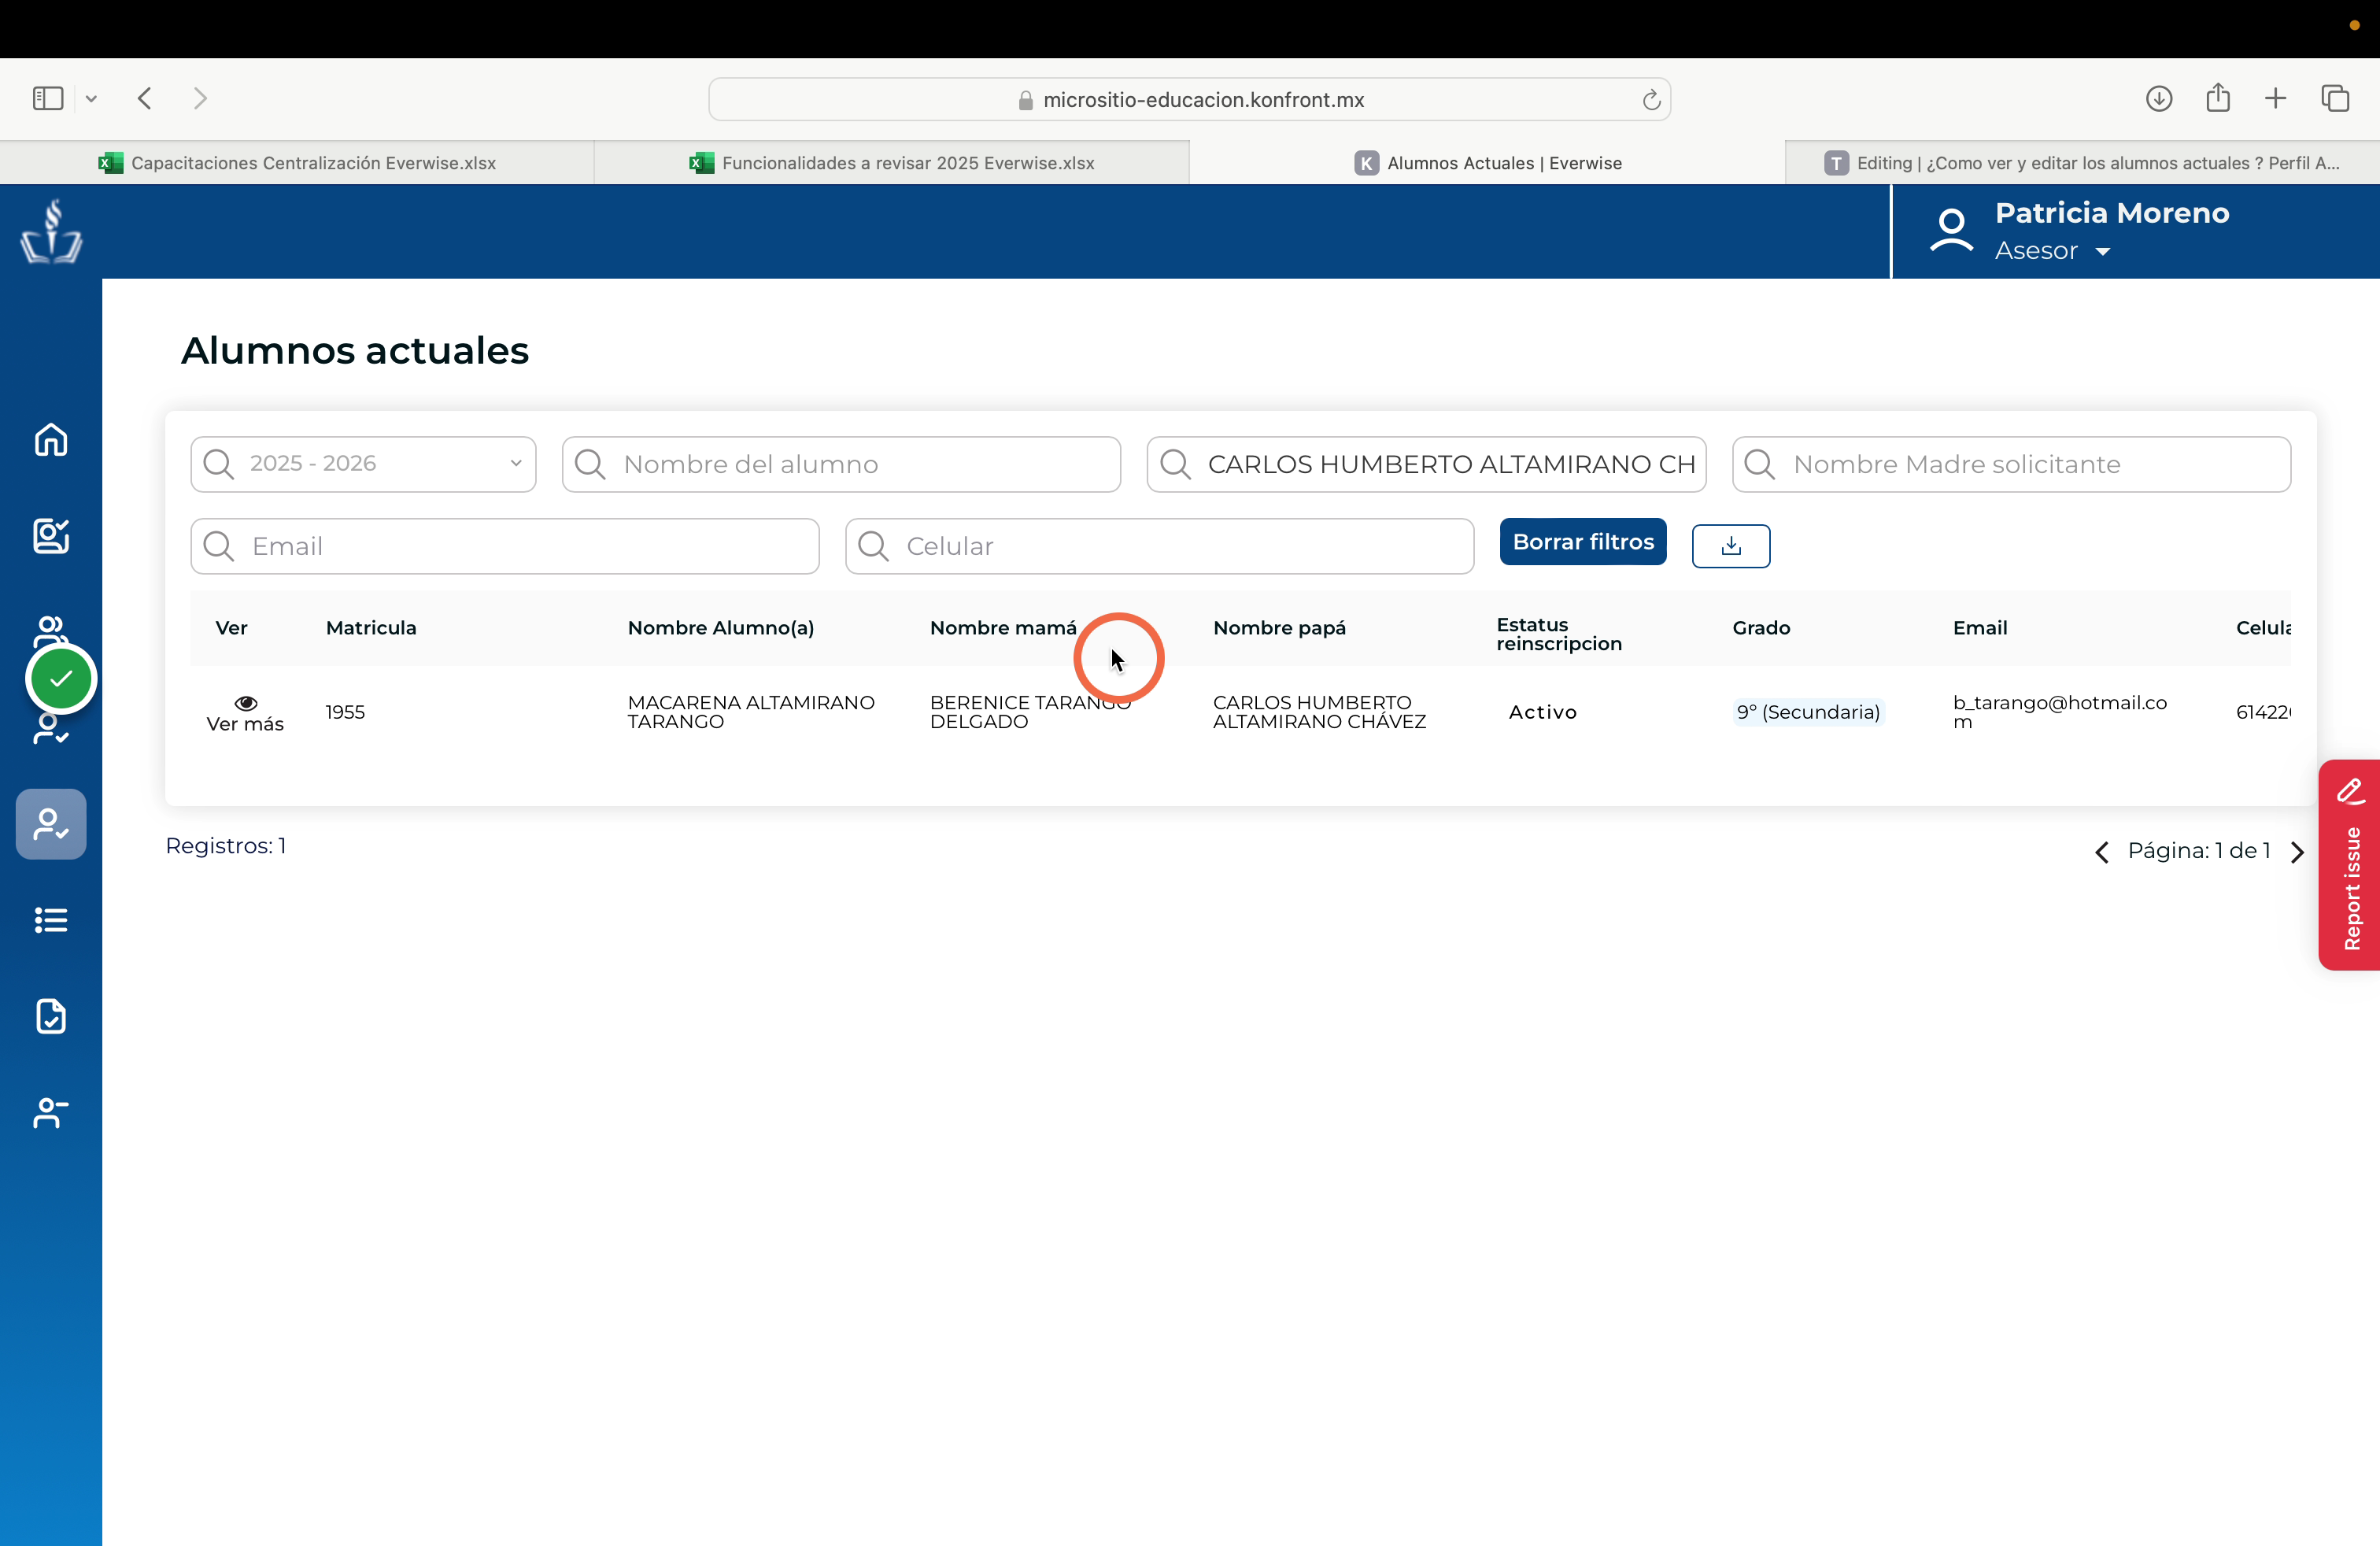Click the green checkmark circle badge
This screenshot has height=1546, width=2380.
pos(61,679)
